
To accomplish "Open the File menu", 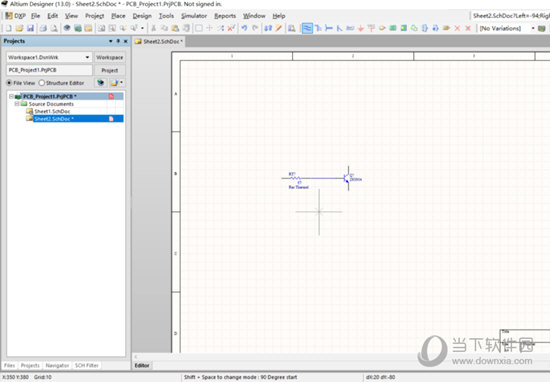I will click(35, 16).
